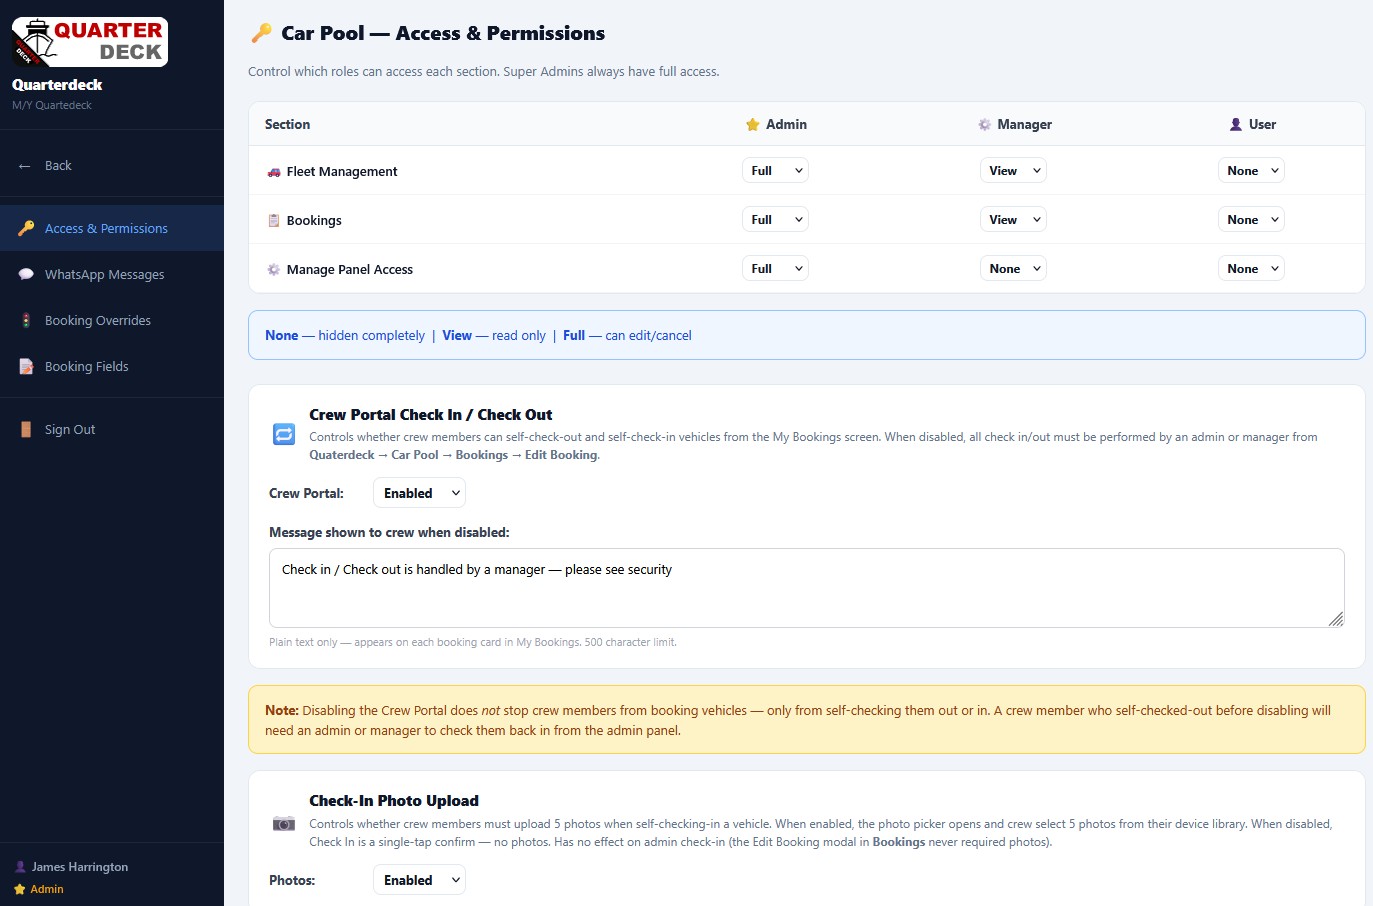Screen dimensions: 1373x906
Task: Click the Admin column header label
Action: pyautogui.click(x=786, y=124)
